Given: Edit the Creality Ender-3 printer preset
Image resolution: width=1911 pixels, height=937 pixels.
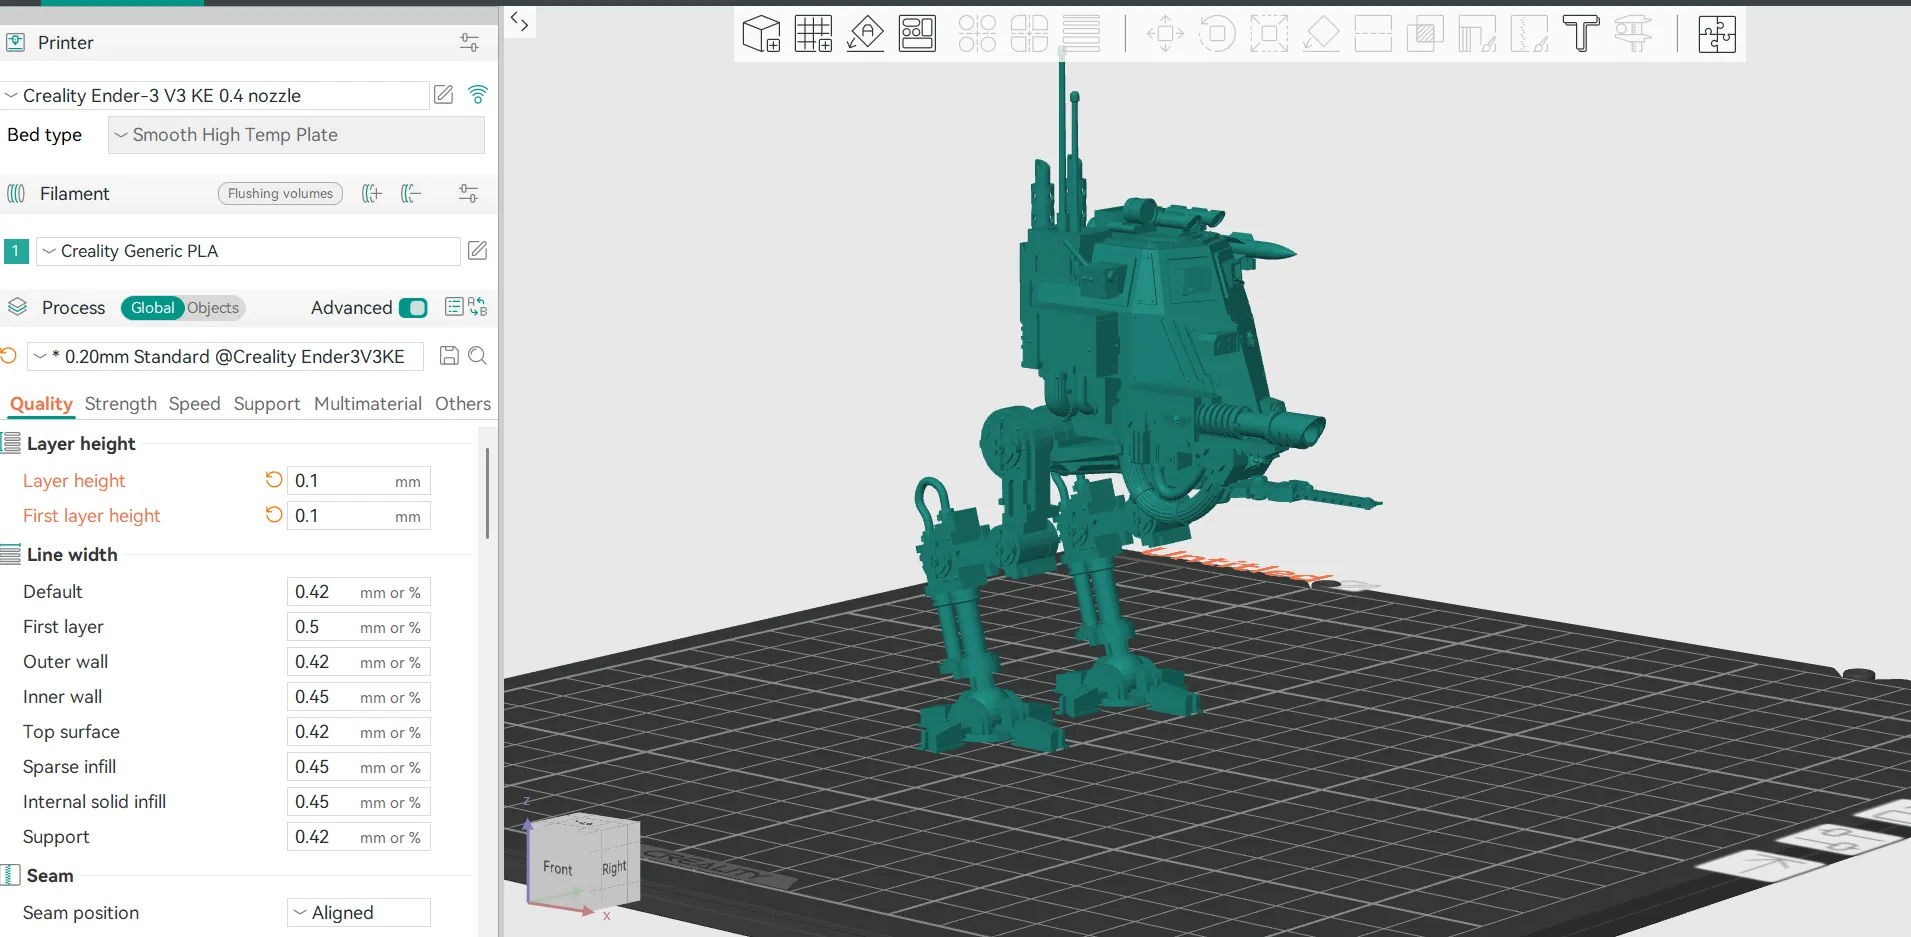Looking at the screenshot, I should coord(444,95).
